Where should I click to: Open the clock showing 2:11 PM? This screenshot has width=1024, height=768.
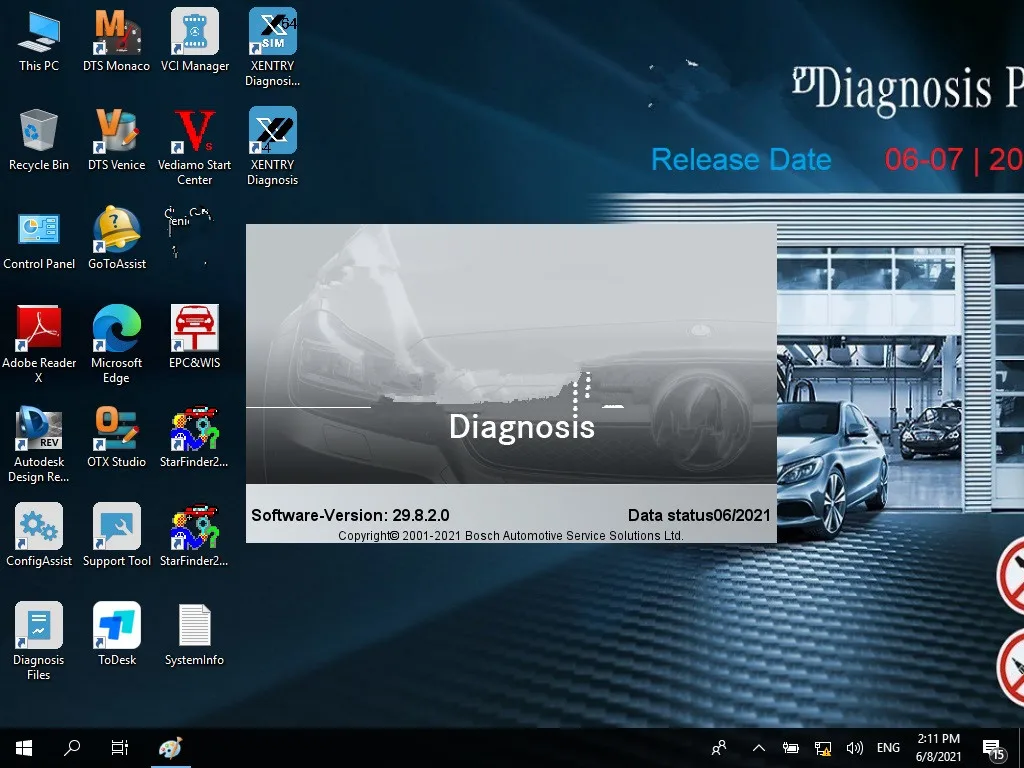click(x=938, y=748)
